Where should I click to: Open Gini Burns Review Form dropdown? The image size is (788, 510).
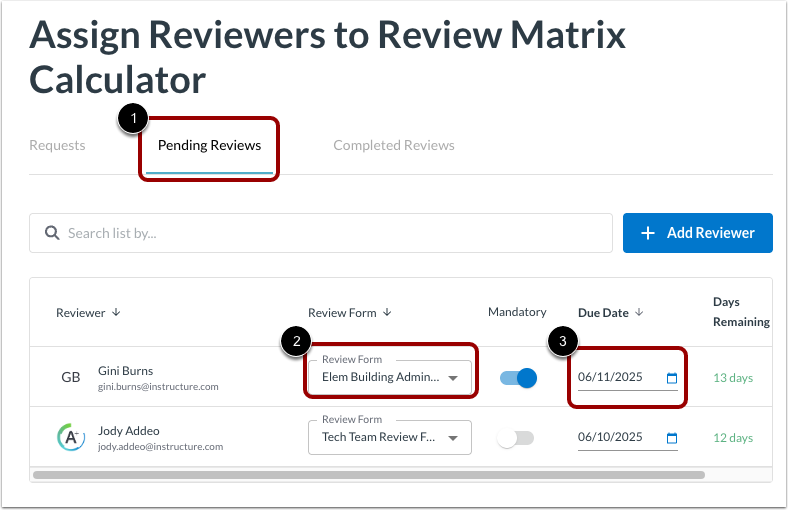pyautogui.click(x=390, y=377)
